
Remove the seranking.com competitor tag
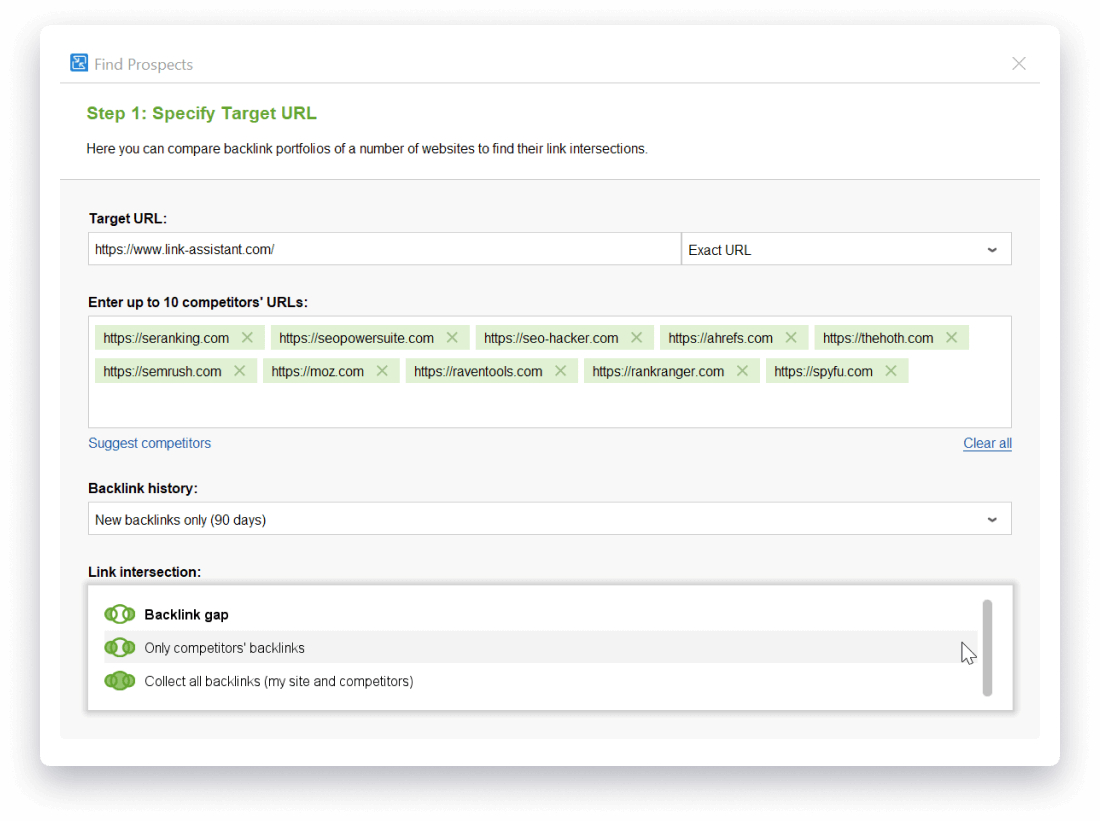[248, 338]
